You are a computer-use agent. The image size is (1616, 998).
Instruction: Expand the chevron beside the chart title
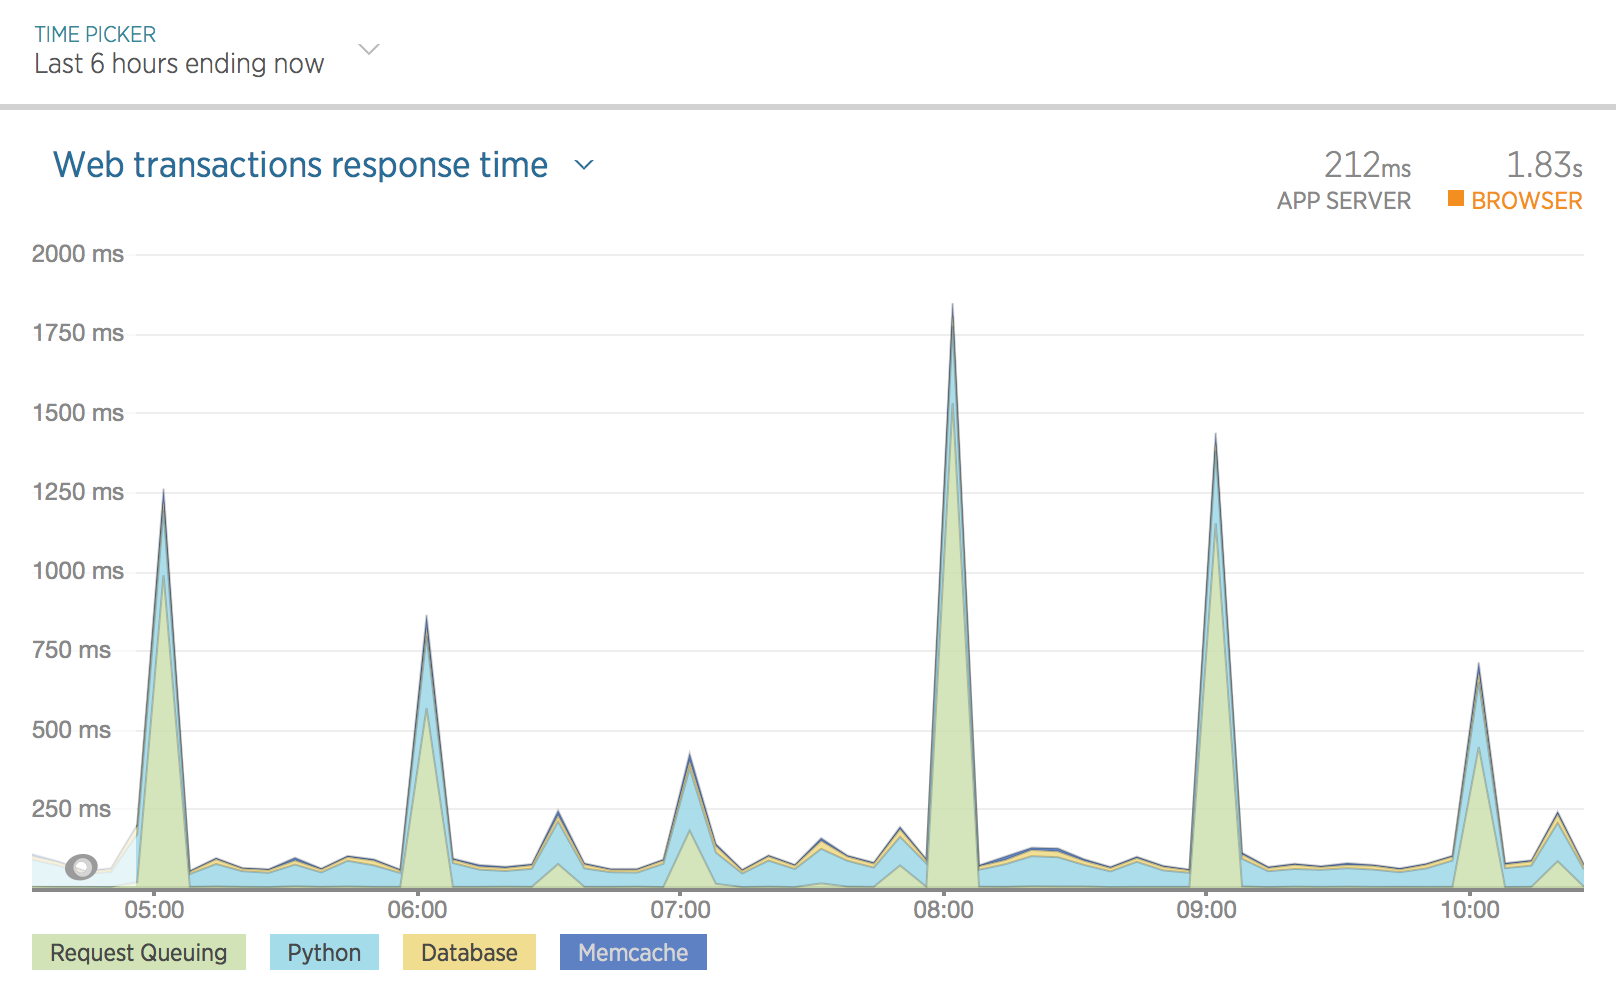click(584, 165)
